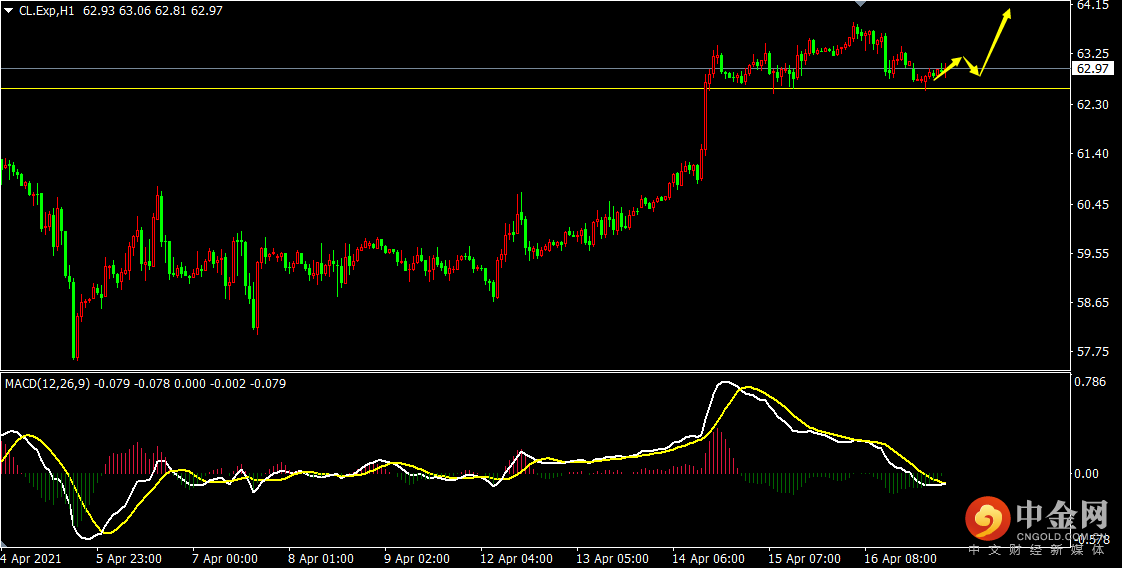The width and height of the screenshot is (1122, 568).
Task: Click the 0.00 MACD zero level label
Action: [x=1088, y=474]
